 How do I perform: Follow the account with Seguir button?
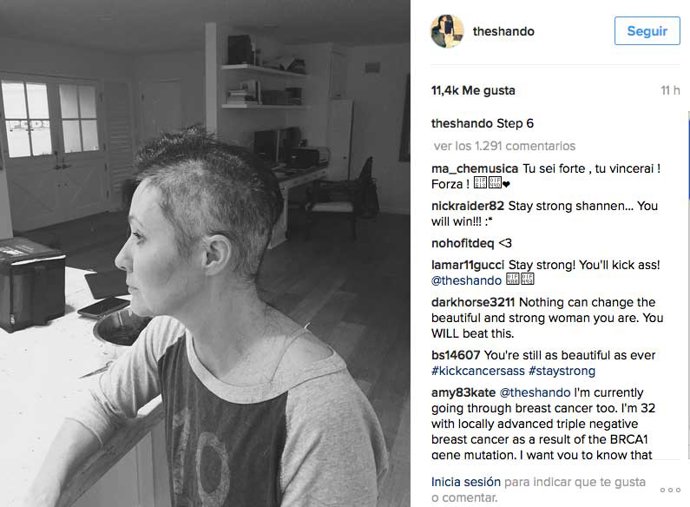(647, 31)
